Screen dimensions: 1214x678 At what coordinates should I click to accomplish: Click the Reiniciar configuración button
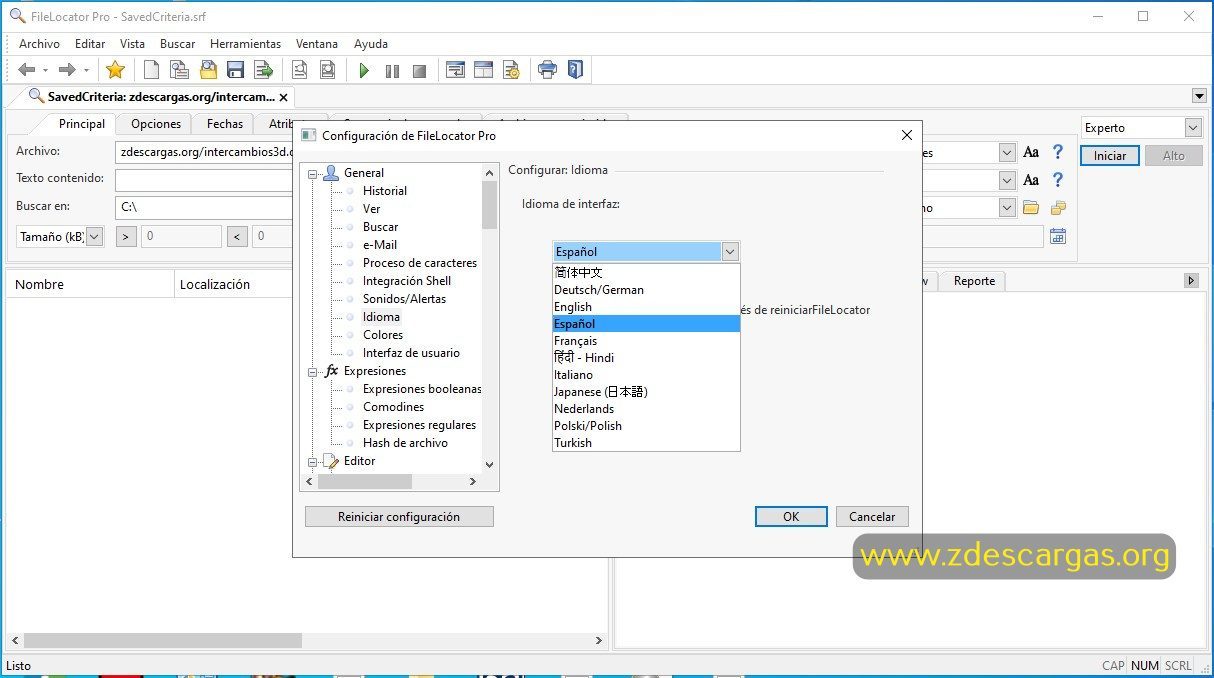coord(399,517)
